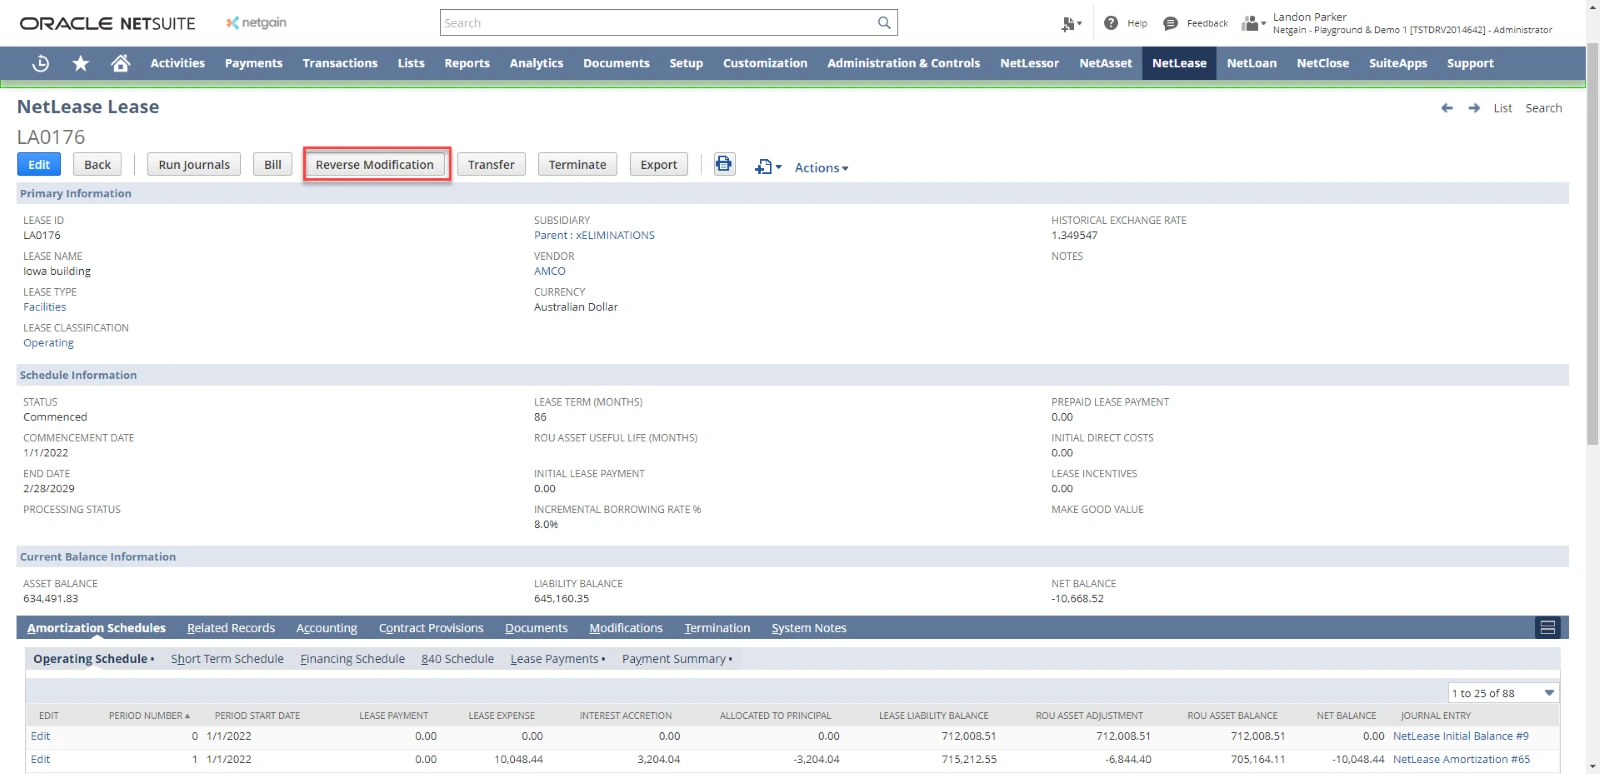Open the Support menu
1600x774 pixels.
click(x=1470, y=63)
